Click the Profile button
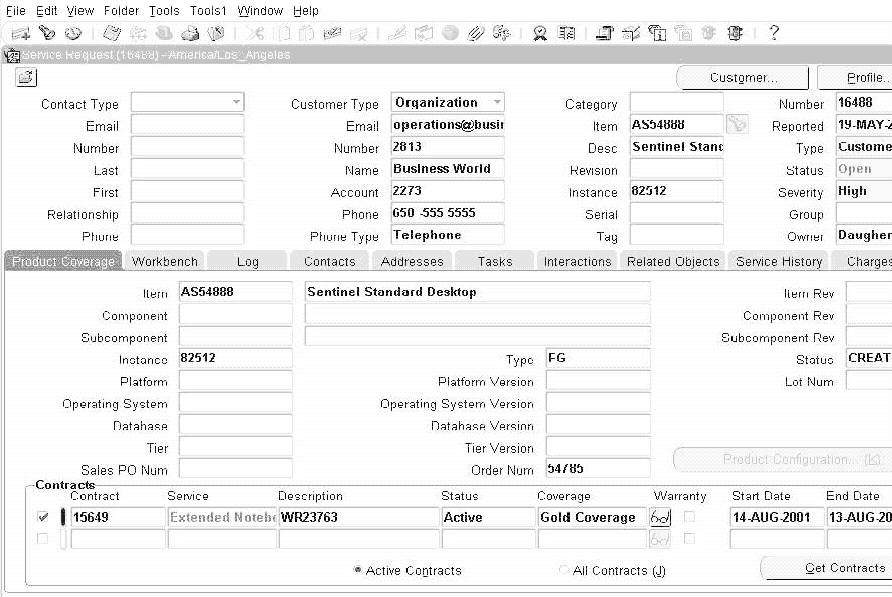Screen dimensions: 892x597 pos(855,77)
